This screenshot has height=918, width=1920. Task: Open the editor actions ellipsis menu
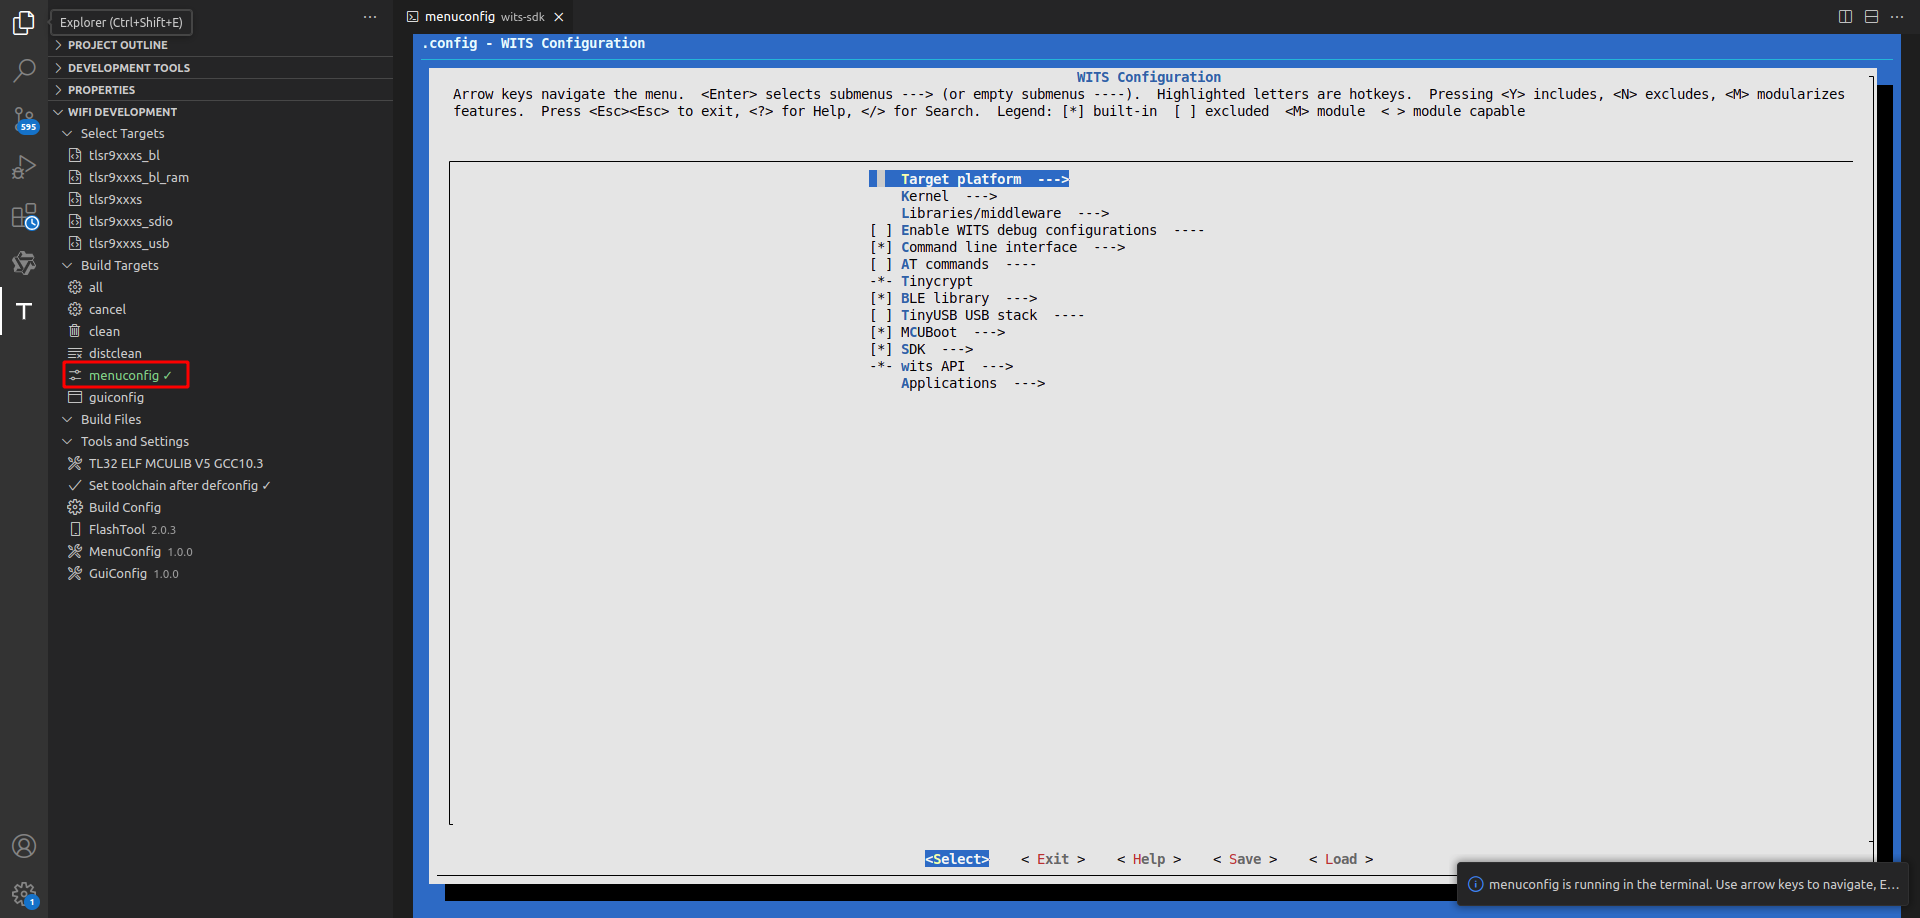tap(1898, 16)
